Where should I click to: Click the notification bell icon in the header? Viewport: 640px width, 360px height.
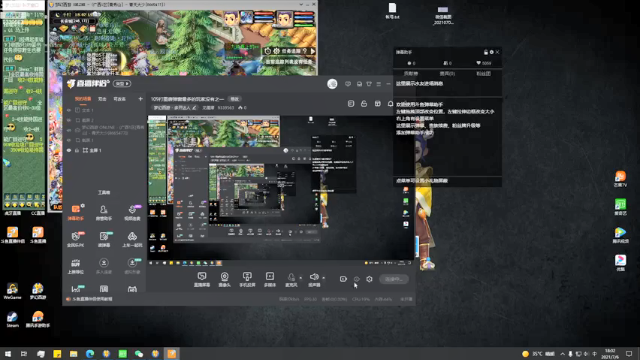click(390, 104)
